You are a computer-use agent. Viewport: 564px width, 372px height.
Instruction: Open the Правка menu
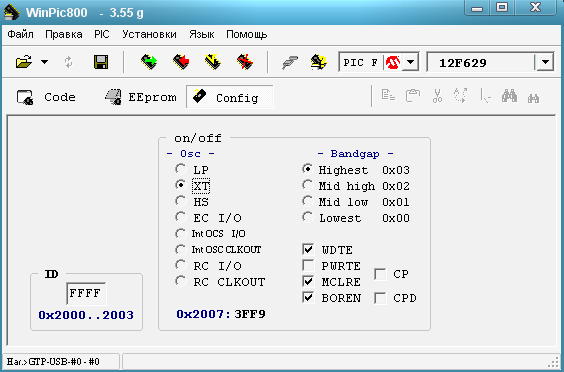tap(64, 34)
